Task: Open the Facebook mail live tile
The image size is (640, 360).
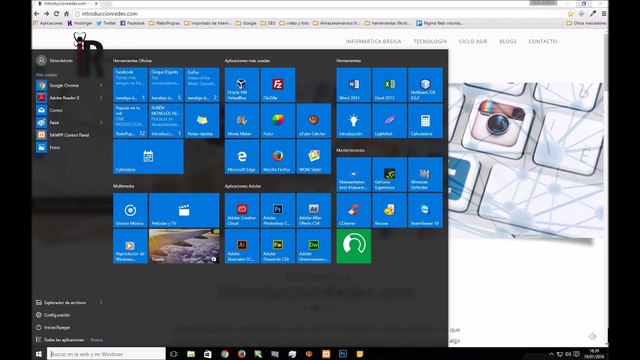Action: 130,85
